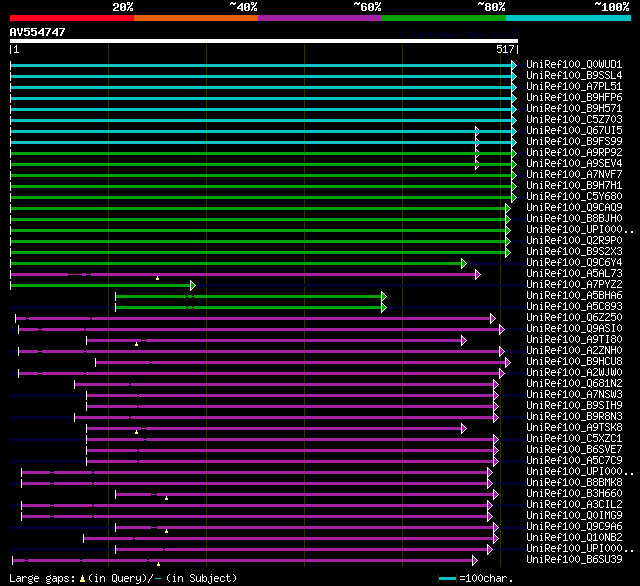The width and height of the screenshot is (640, 586).
Task: Click the yellow gap marker under Q9C9A6 alignment
Action: (167, 531)
